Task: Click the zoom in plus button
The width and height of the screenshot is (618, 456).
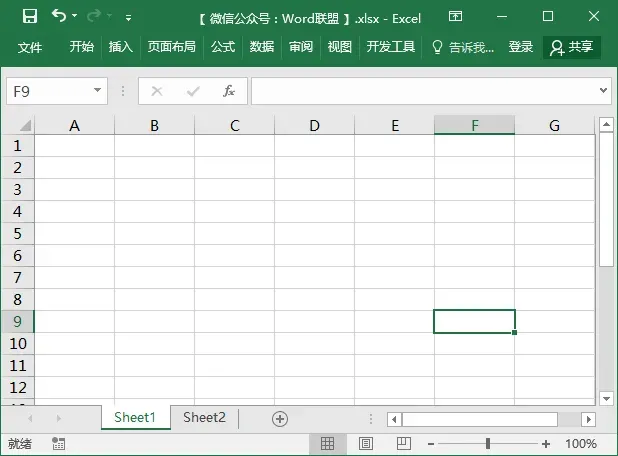Action: point(546,444)
